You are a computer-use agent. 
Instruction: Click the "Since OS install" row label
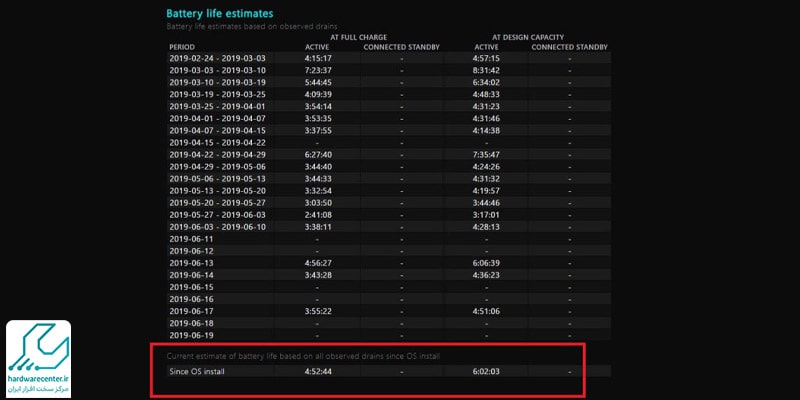pos(197,371)
